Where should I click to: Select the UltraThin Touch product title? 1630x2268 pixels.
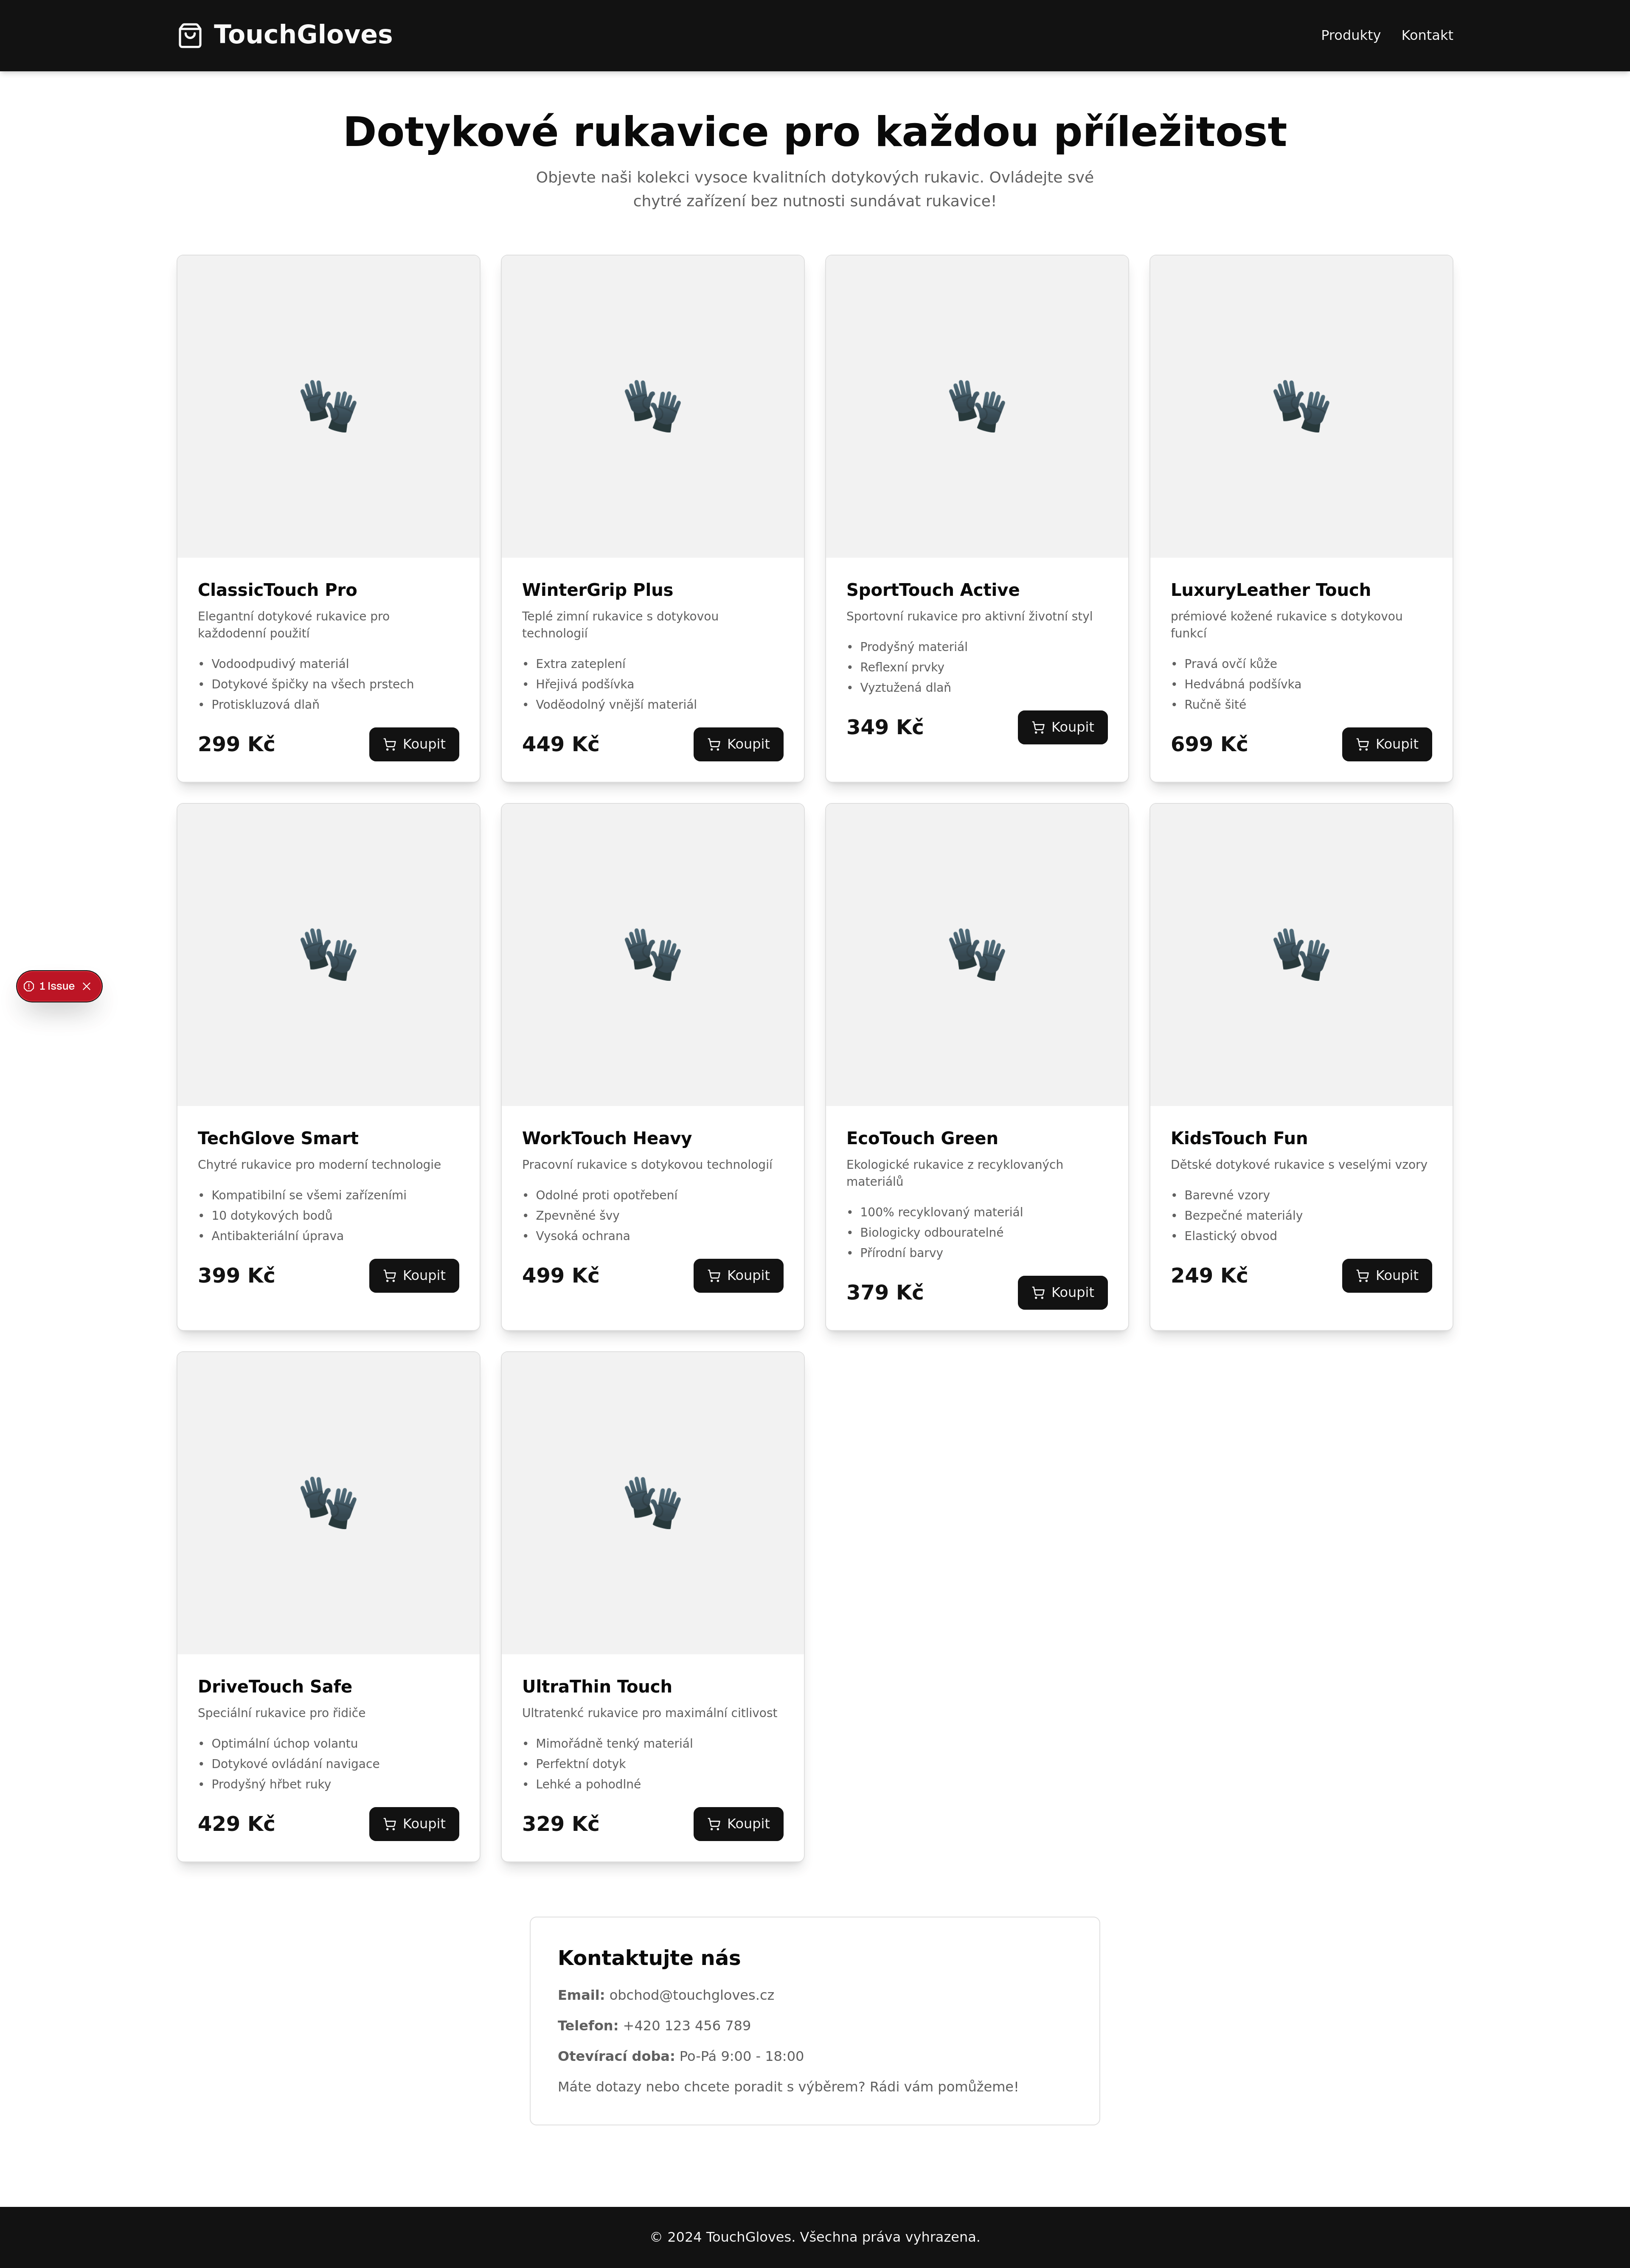pyautogui.click(x=597, y=1686)
